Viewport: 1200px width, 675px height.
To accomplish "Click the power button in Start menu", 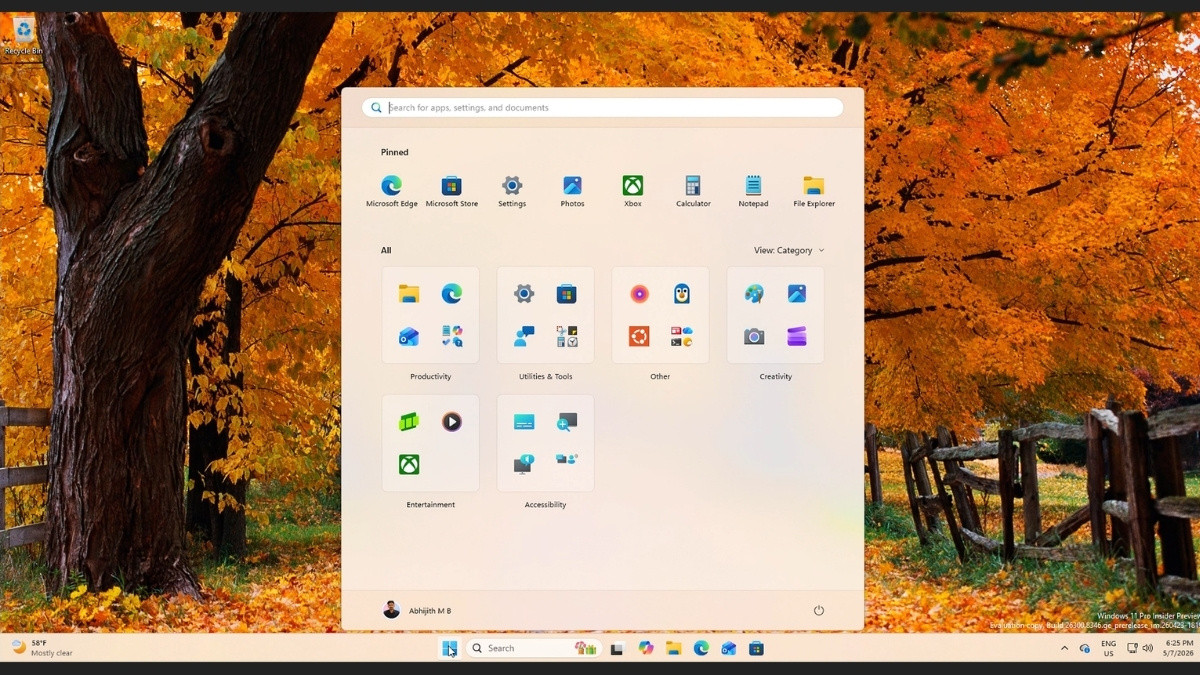I will (x=819, y=610).
